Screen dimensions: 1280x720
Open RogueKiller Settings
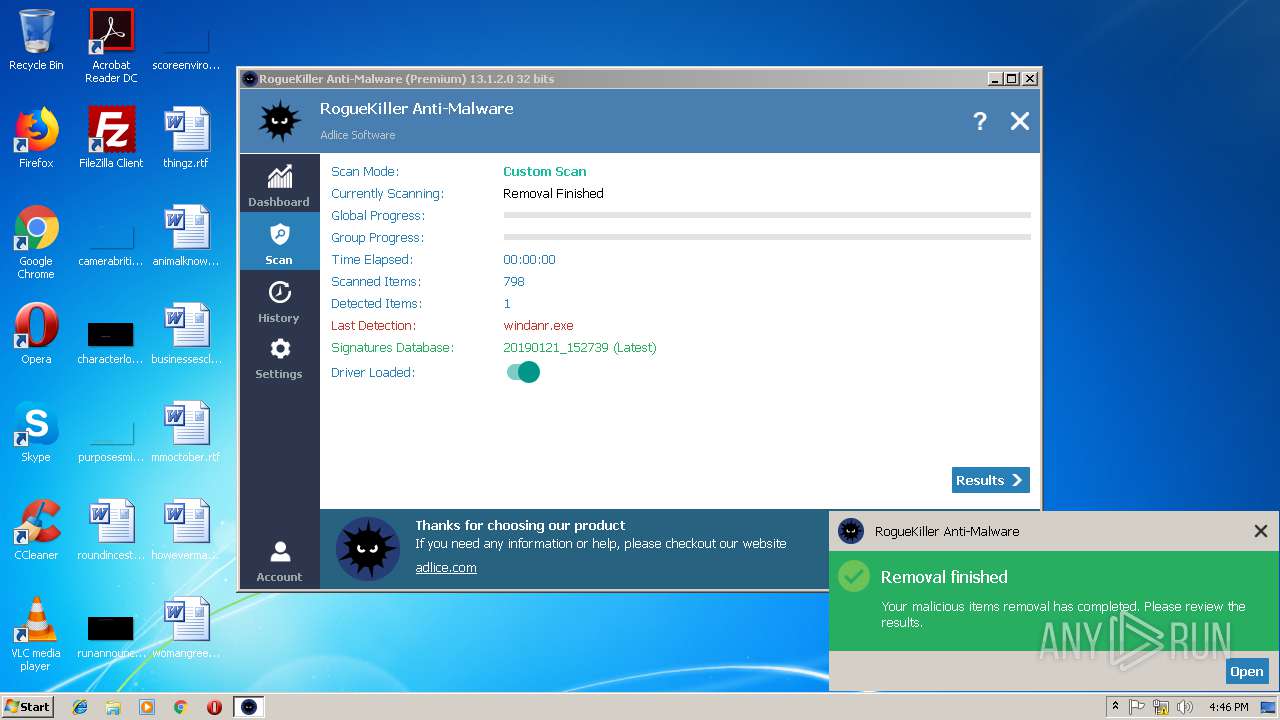coord(279,358)
